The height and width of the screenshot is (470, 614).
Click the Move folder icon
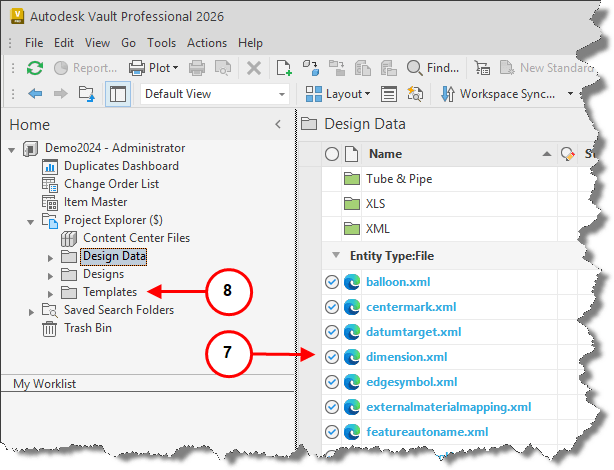(337, 68)
